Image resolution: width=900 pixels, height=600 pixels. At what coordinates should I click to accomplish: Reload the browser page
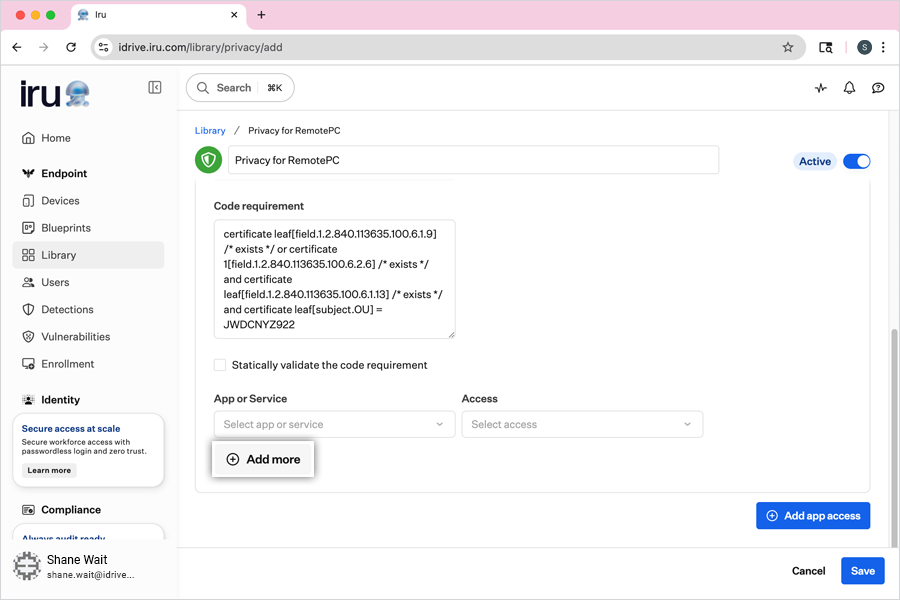point(71,47)
